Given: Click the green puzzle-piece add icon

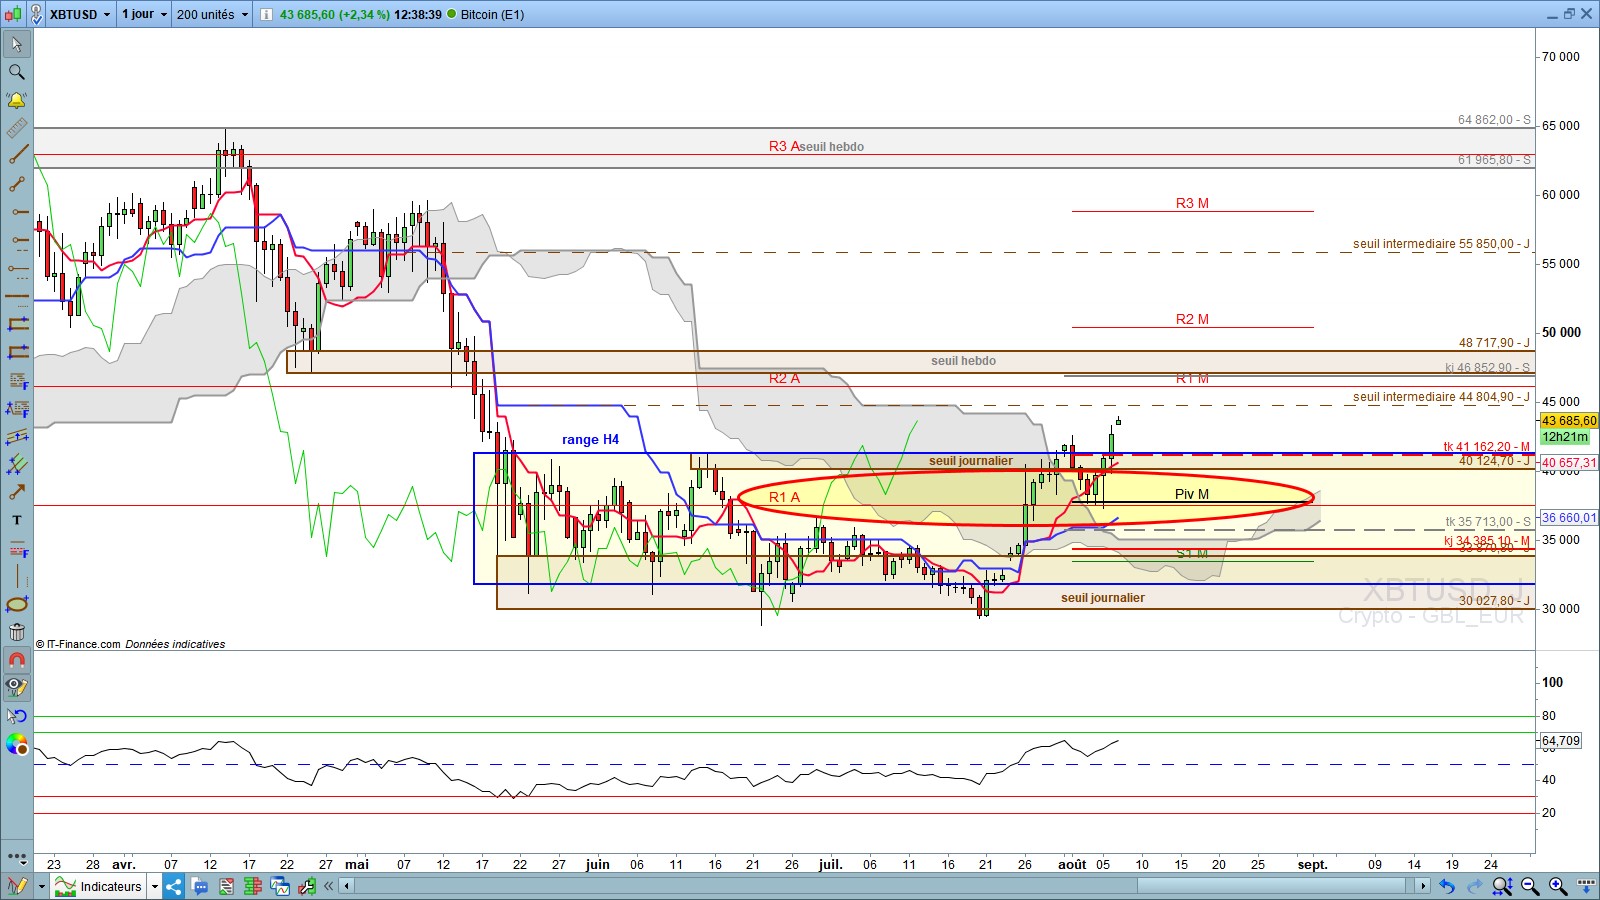Looking at the screenshot, I should (x=306, y=886).
